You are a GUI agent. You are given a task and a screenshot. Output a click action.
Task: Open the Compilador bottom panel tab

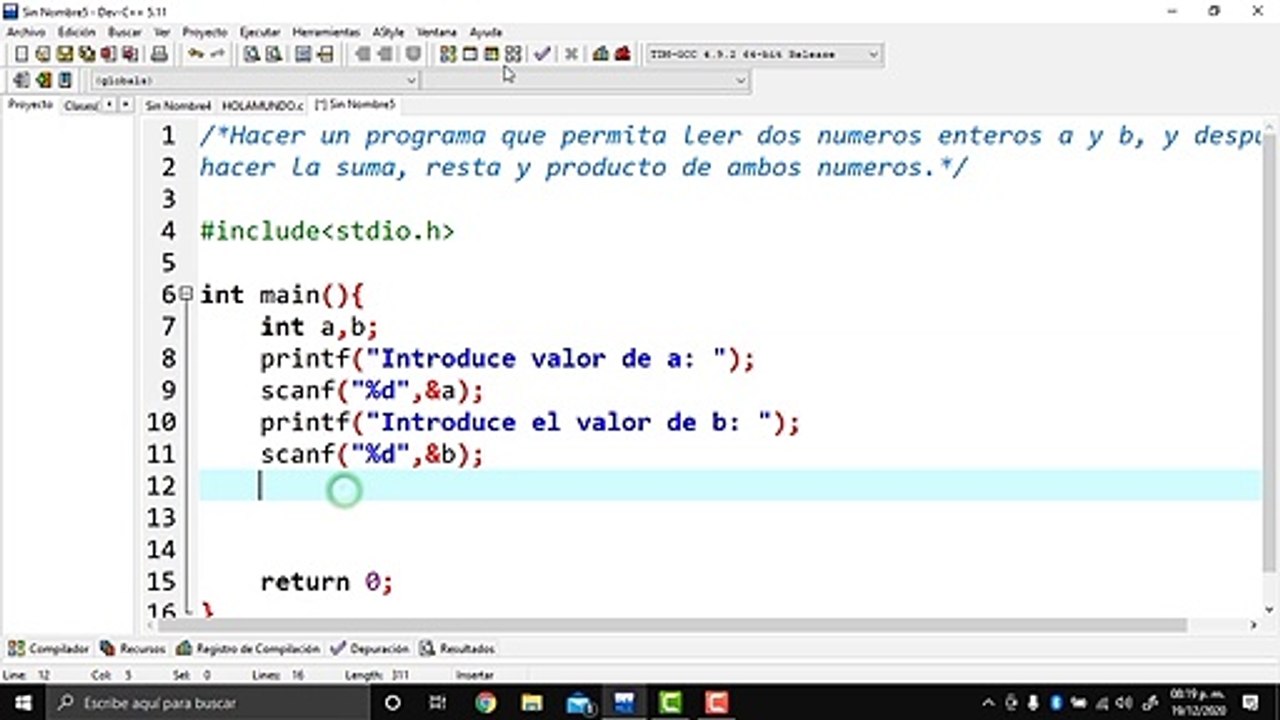point(50,648)
